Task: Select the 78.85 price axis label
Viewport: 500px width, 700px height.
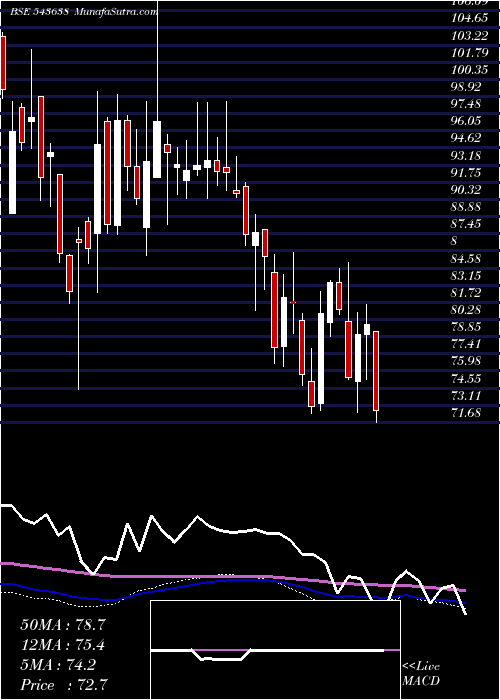Action: click(x=466, y=327)
